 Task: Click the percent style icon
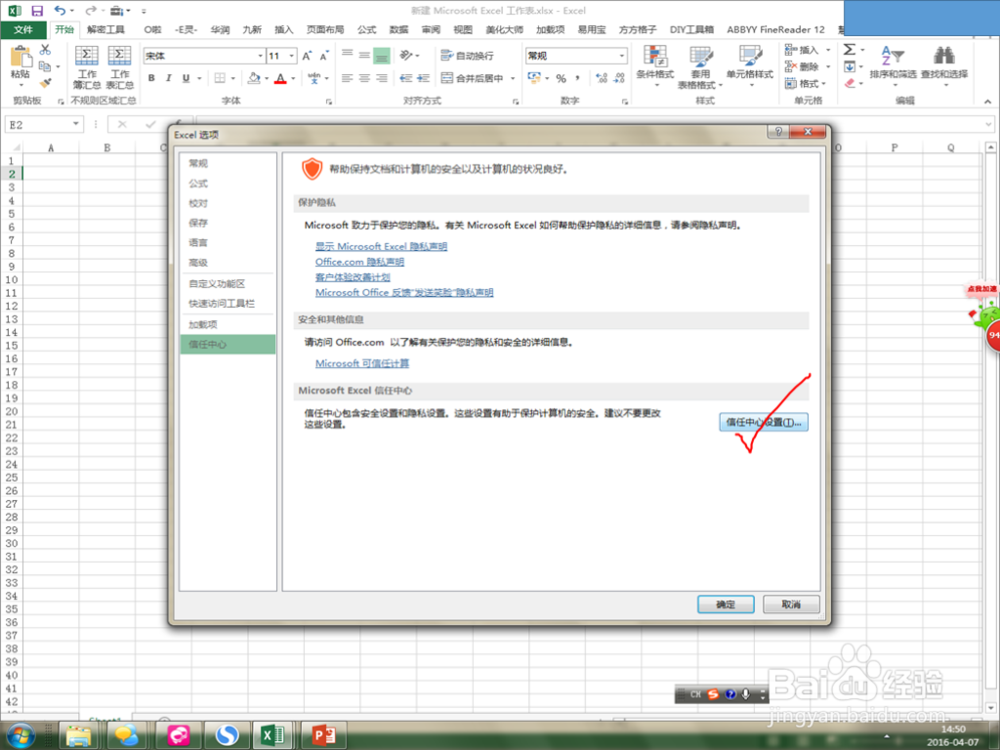pos(561,78)
